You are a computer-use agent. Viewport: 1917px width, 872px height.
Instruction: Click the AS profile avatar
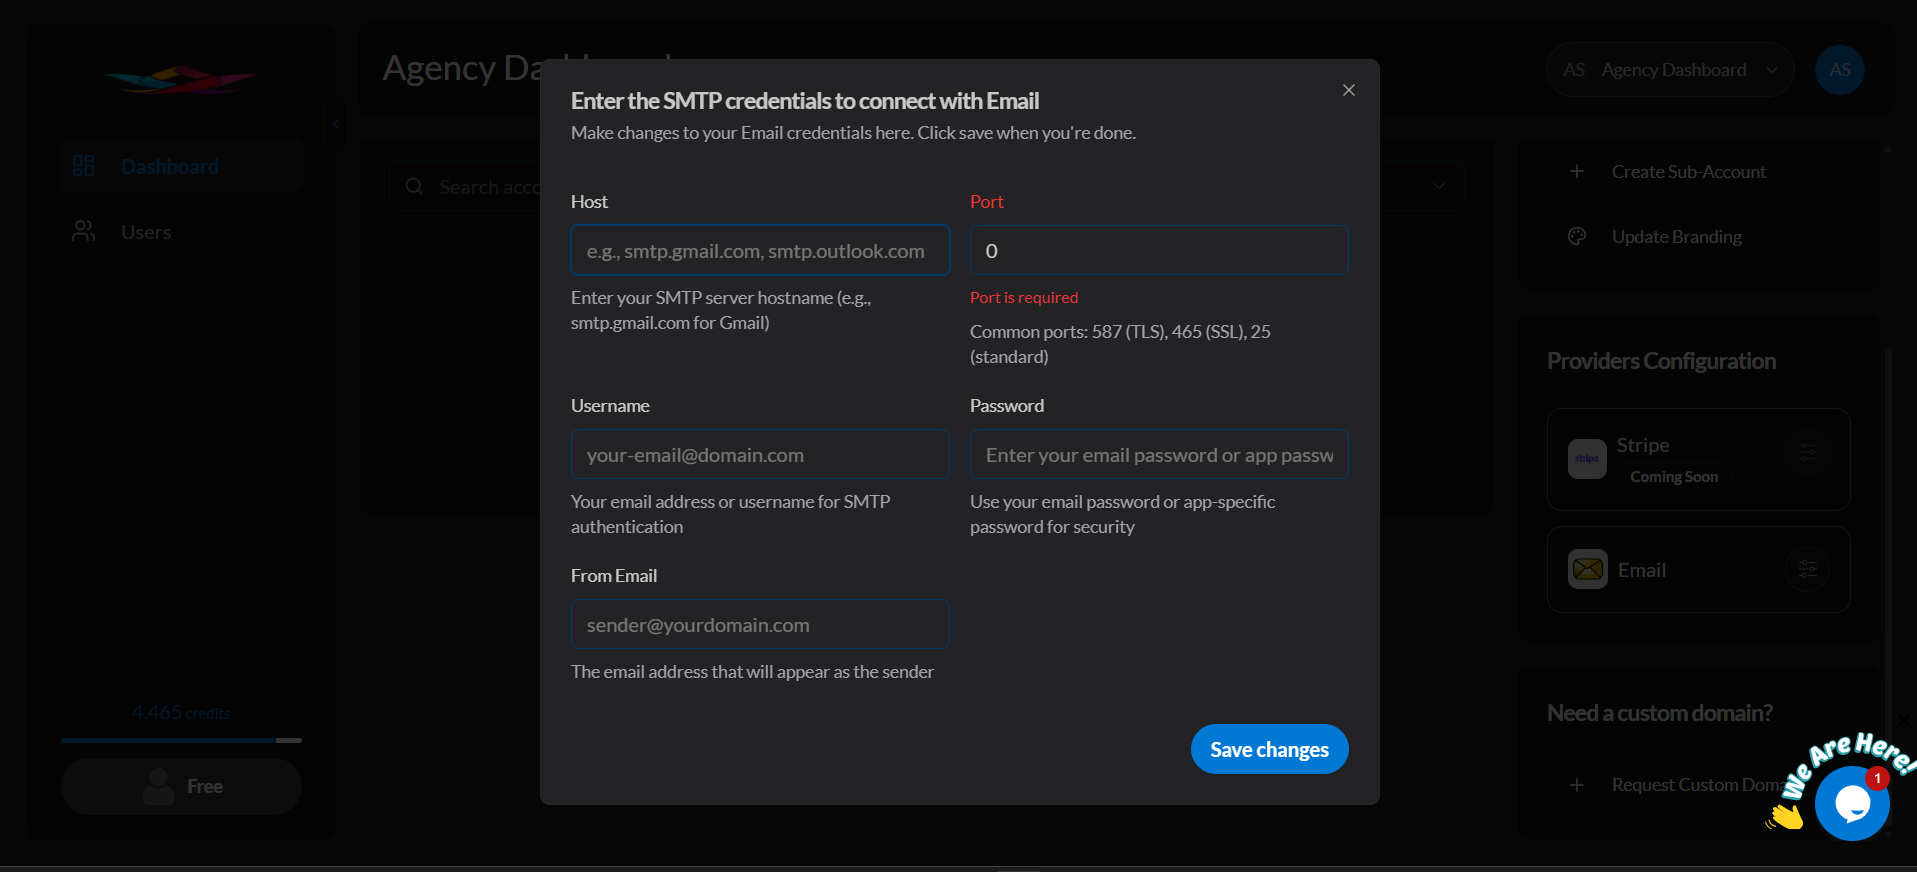[x=1839, y=70]
